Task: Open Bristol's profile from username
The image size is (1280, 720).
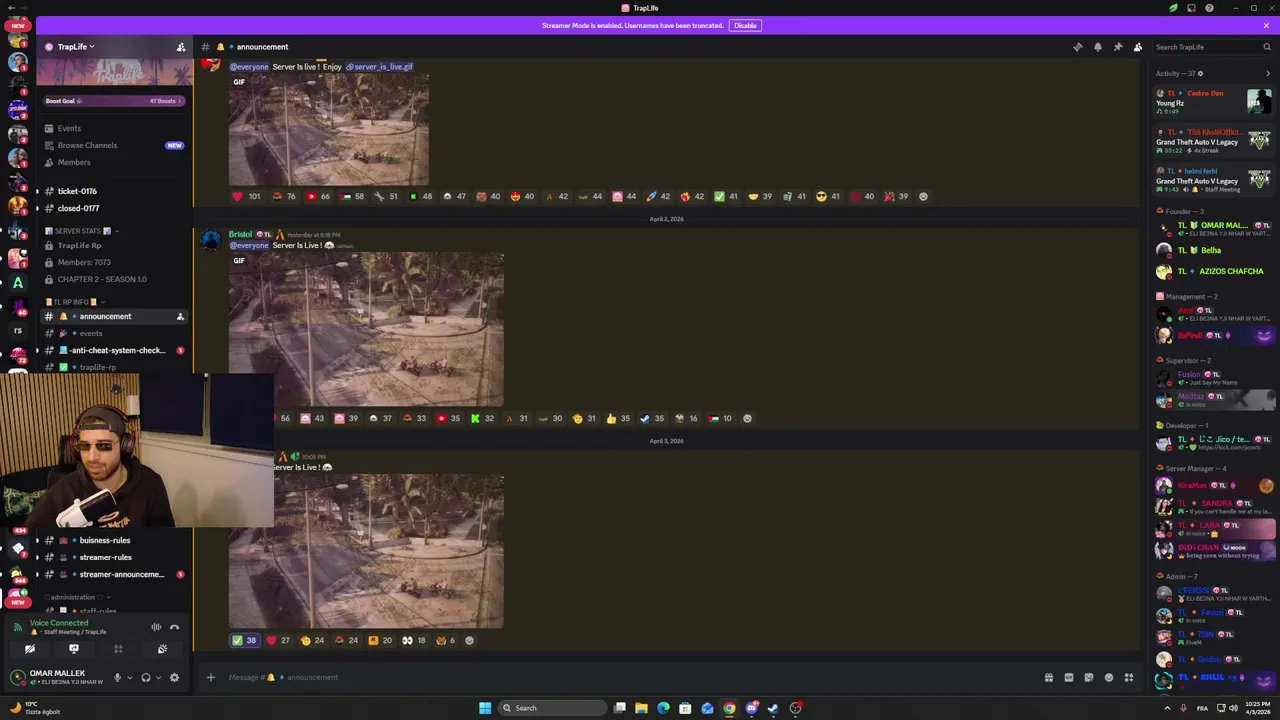Action: coord(240,234)
